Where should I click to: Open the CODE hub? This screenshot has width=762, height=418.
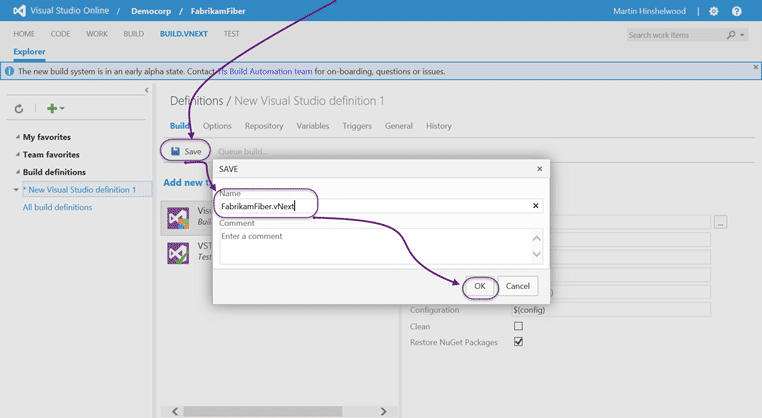point(60,34)
